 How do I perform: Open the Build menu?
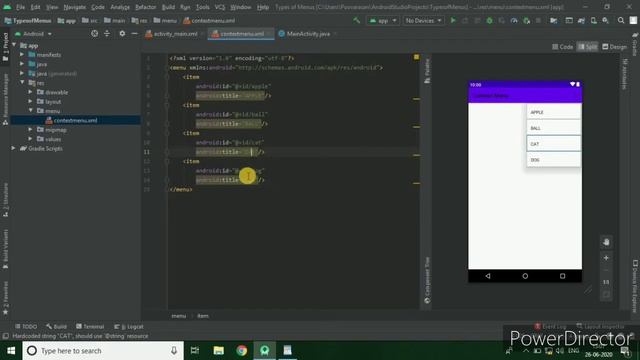tap(168, 7)
